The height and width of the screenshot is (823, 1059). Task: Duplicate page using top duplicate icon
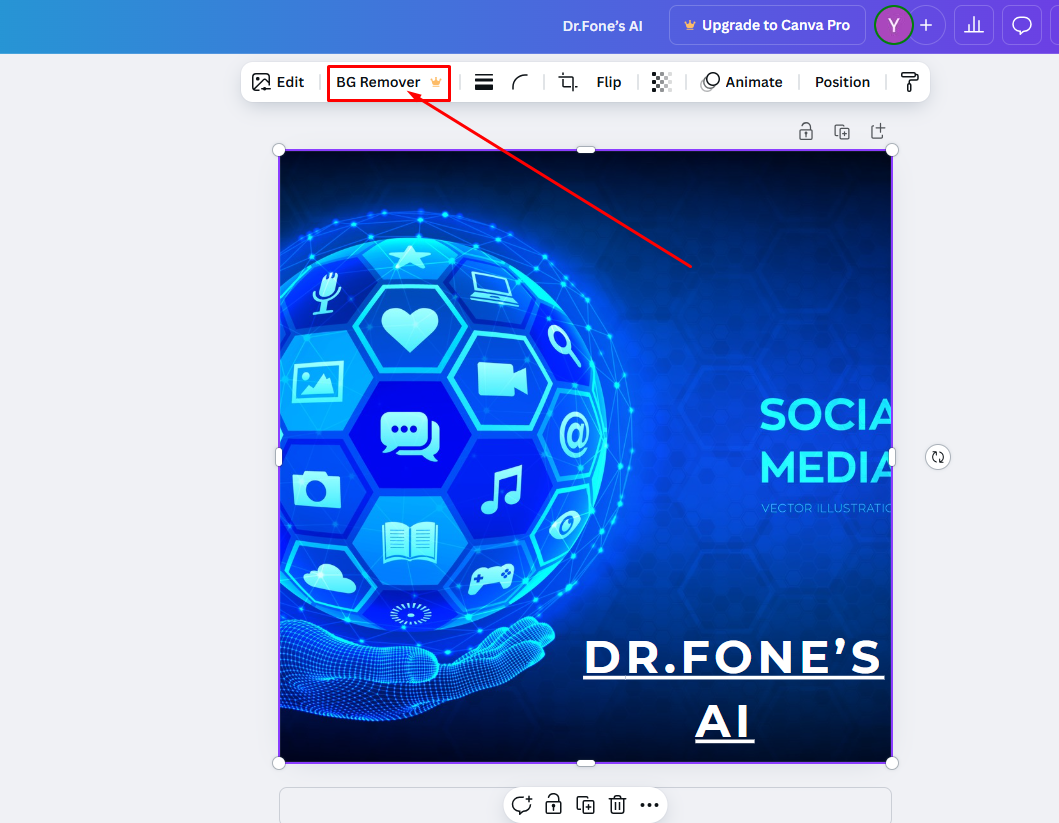(842, 132)
